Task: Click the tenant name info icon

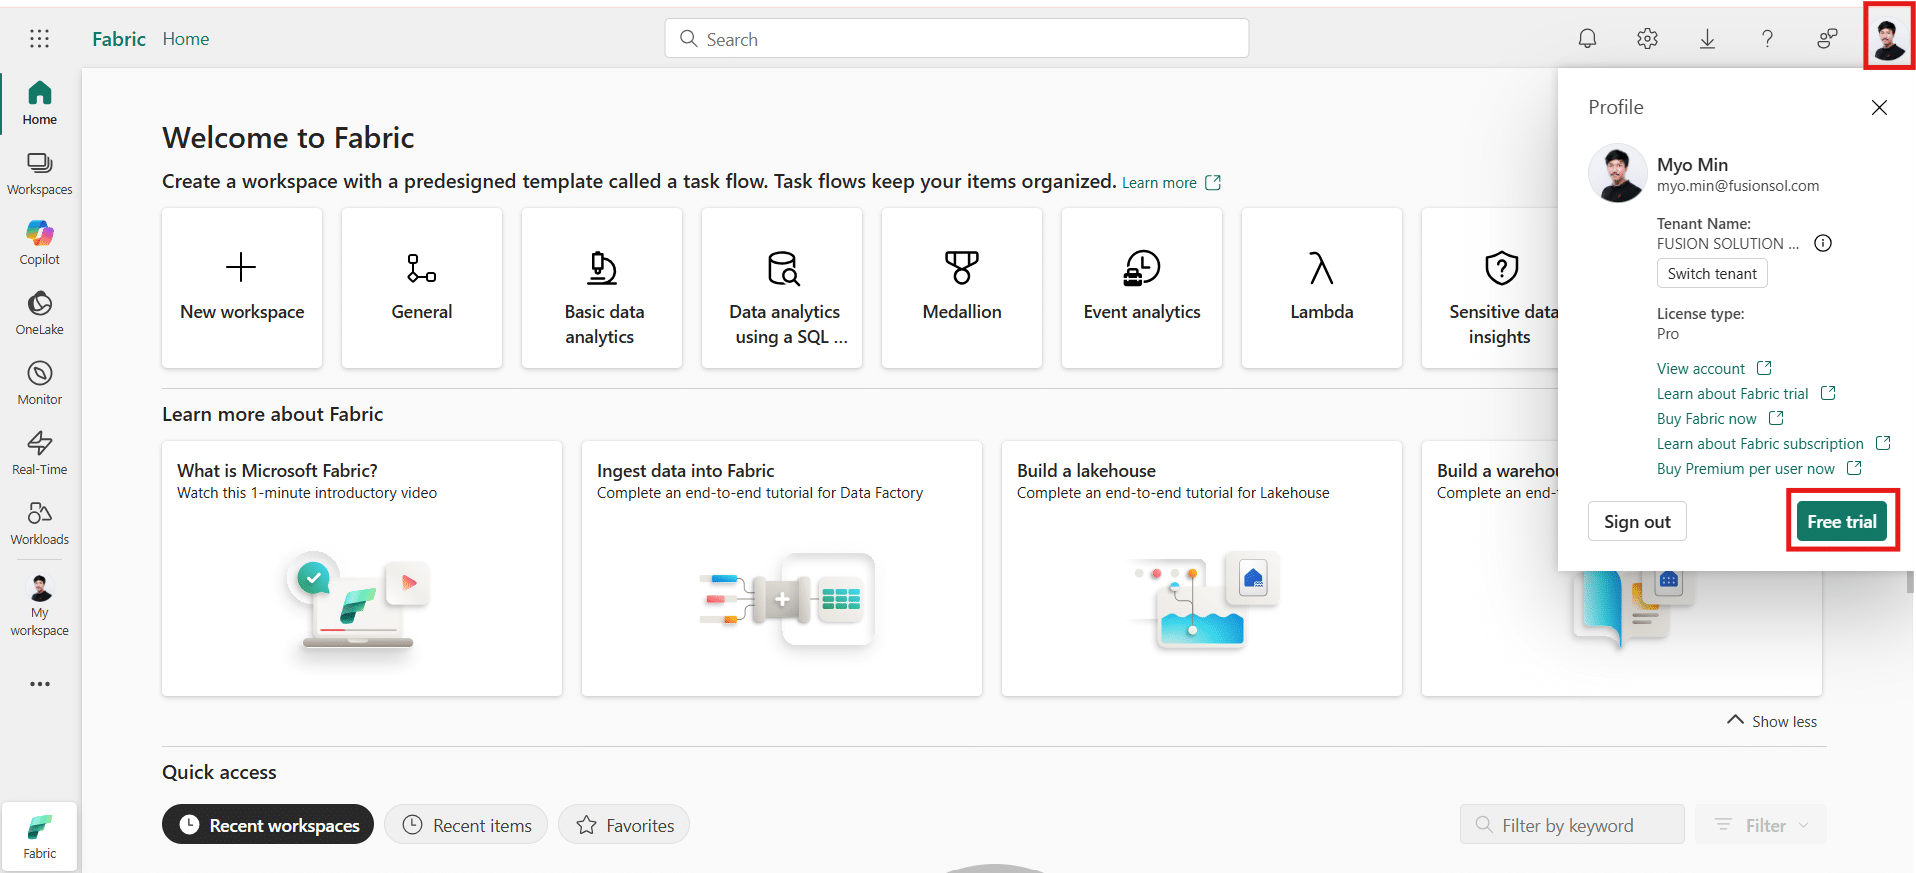Action: (x=1823, y=243)
